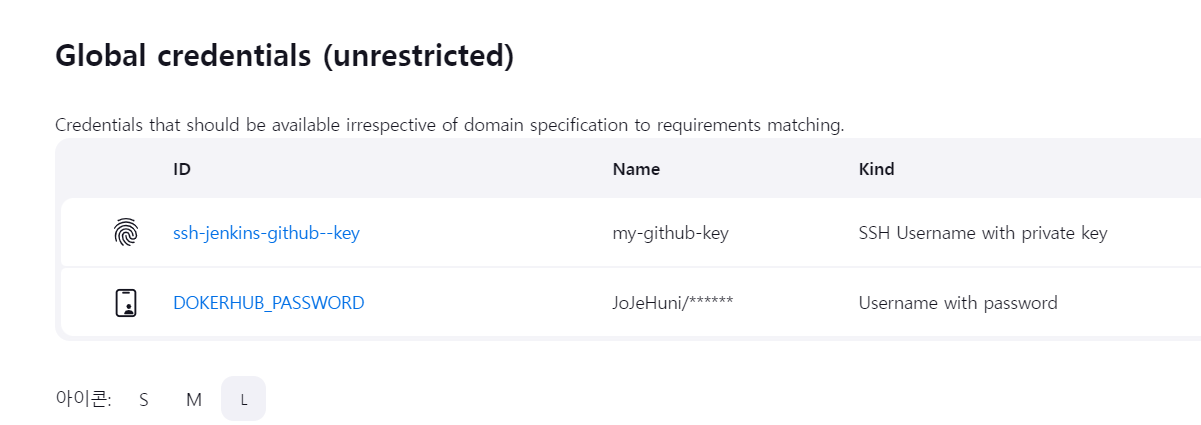Click the credentials domain description text

450,125
